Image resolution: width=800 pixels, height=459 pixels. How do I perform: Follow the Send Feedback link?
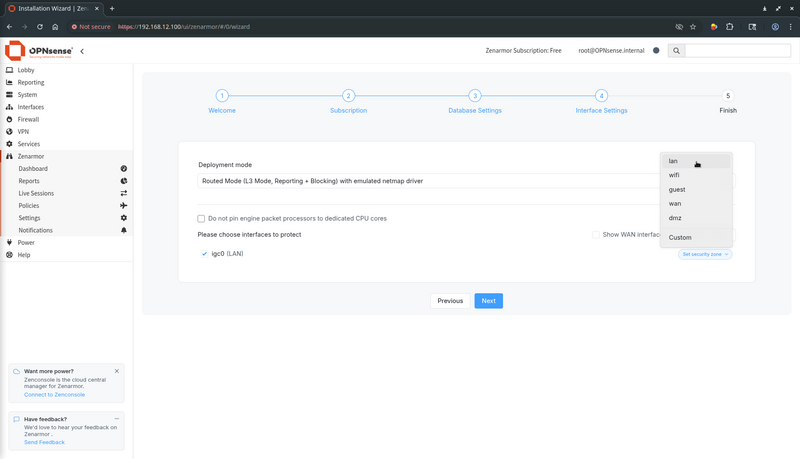pyautogui.click(x=44, y=442)
